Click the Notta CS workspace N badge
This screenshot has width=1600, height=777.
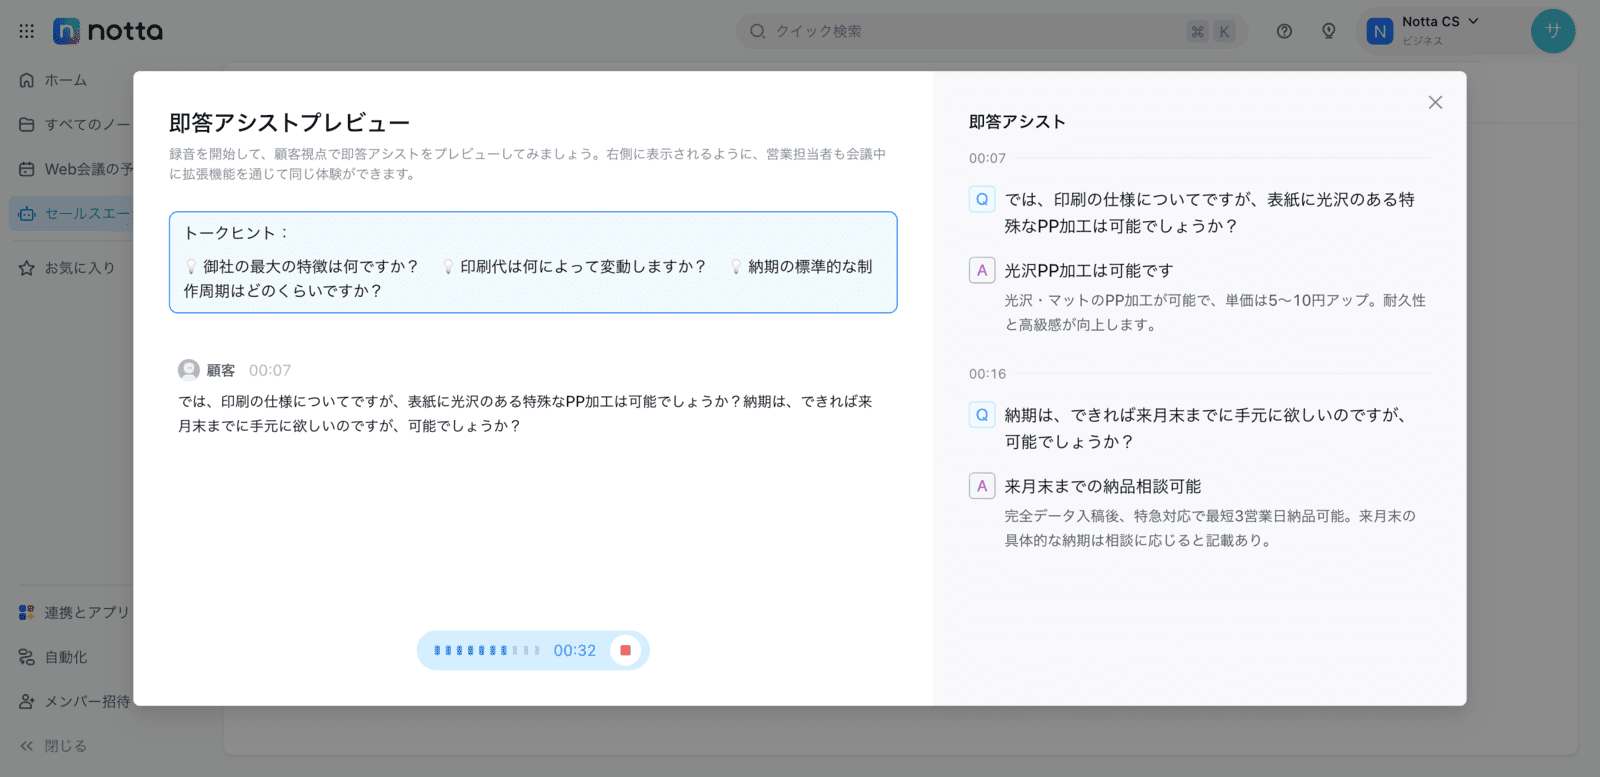(1380, 31)
